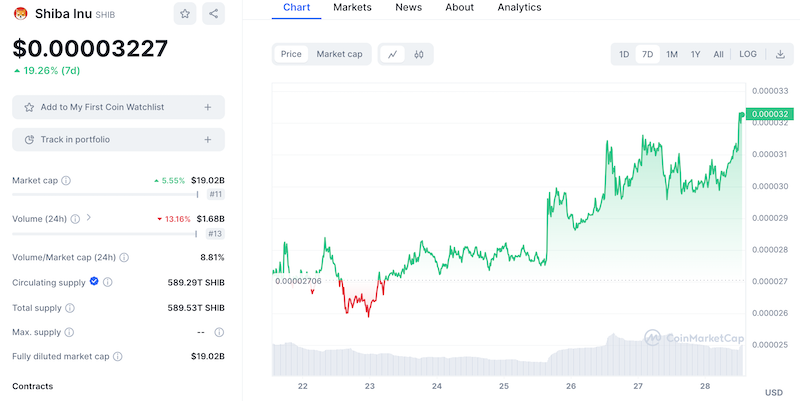The image size is (800, 401).
Task: Open the About tab
Action: [x=459, y=8]
